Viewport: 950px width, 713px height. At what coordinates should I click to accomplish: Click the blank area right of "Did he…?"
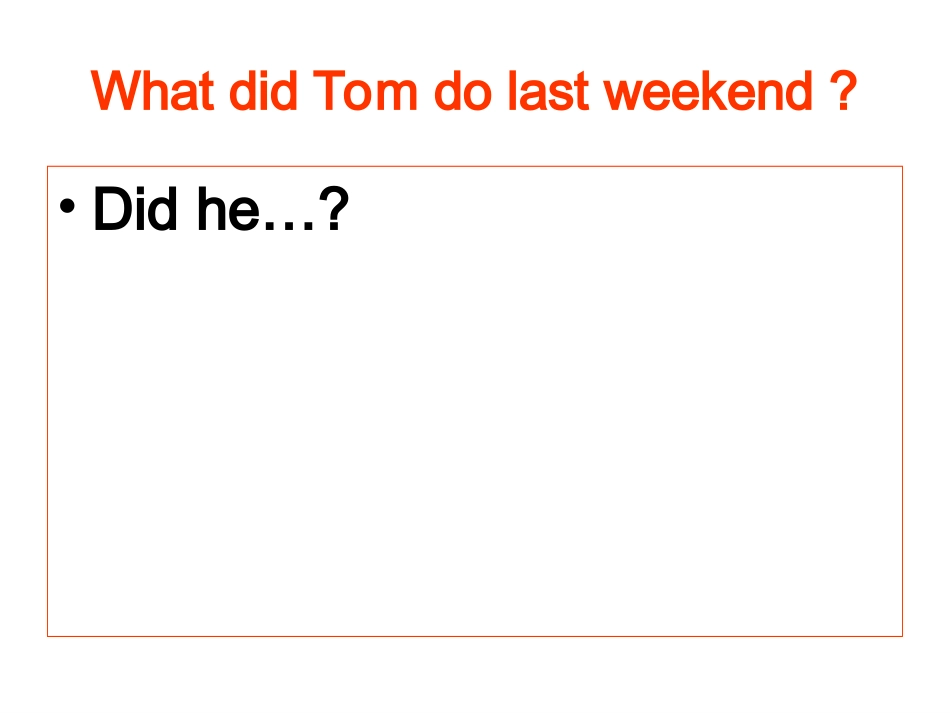[x=620, y=210]
